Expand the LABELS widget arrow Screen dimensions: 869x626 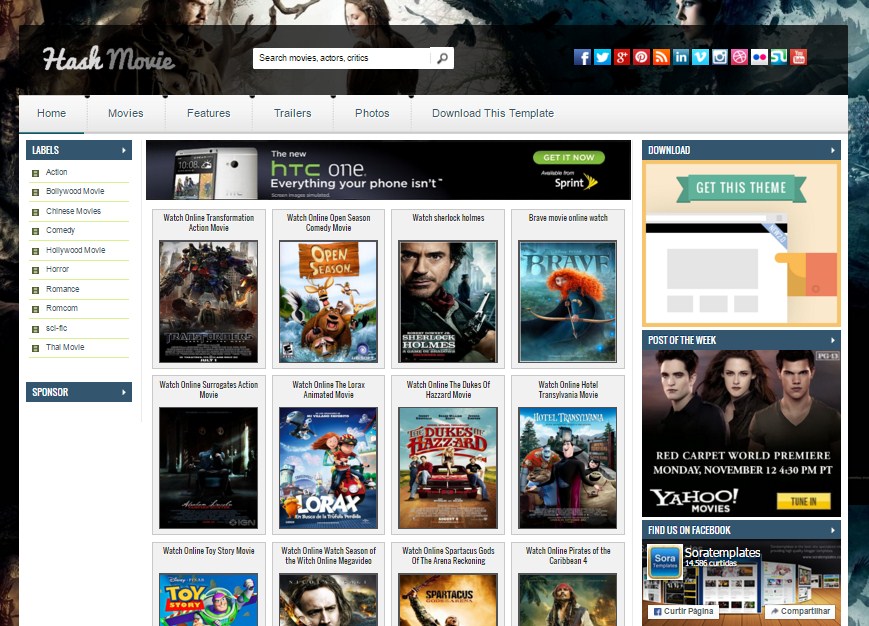(124, 150)
